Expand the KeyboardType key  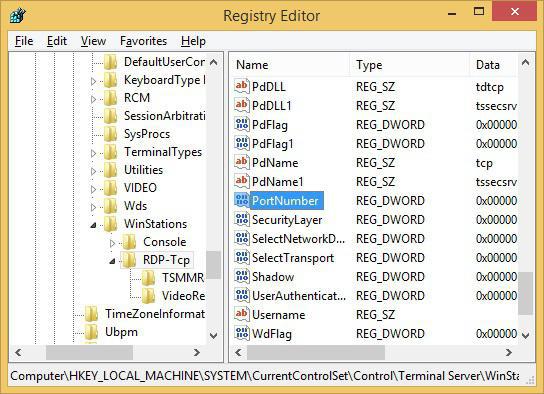pyautogui.click(x=93, y=81)
